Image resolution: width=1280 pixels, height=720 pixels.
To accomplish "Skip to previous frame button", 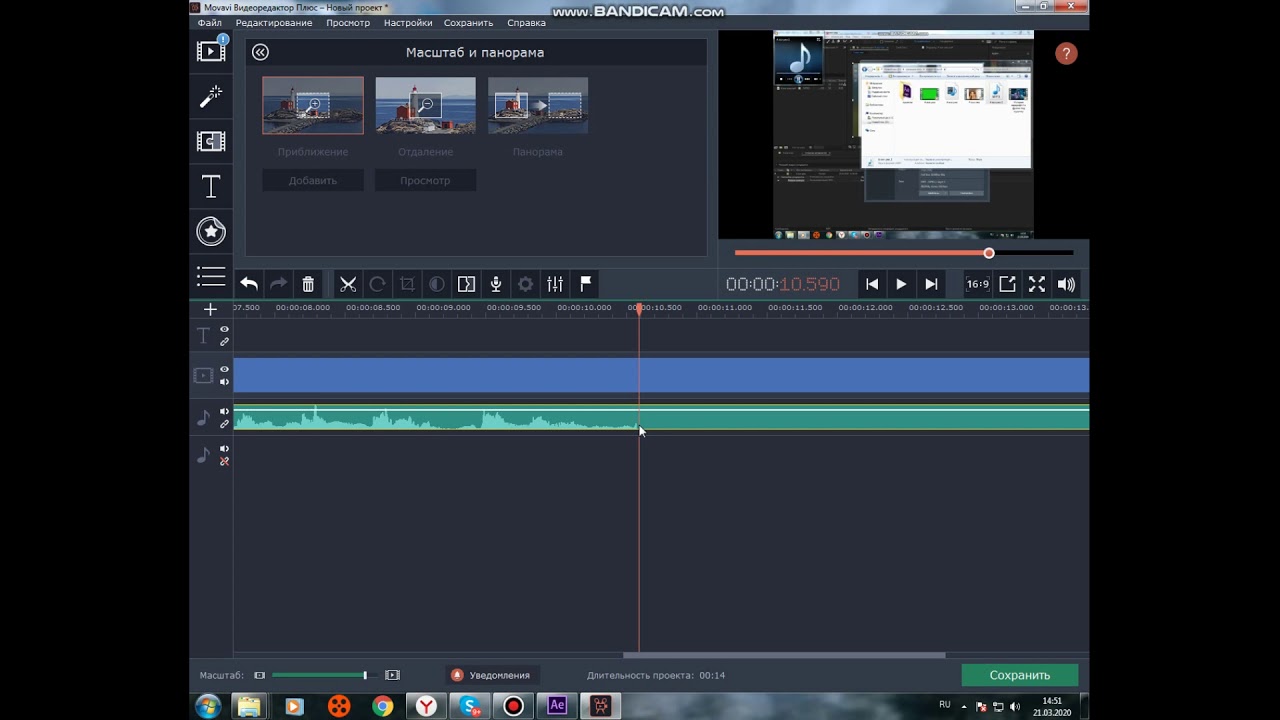I will [871, 284].
